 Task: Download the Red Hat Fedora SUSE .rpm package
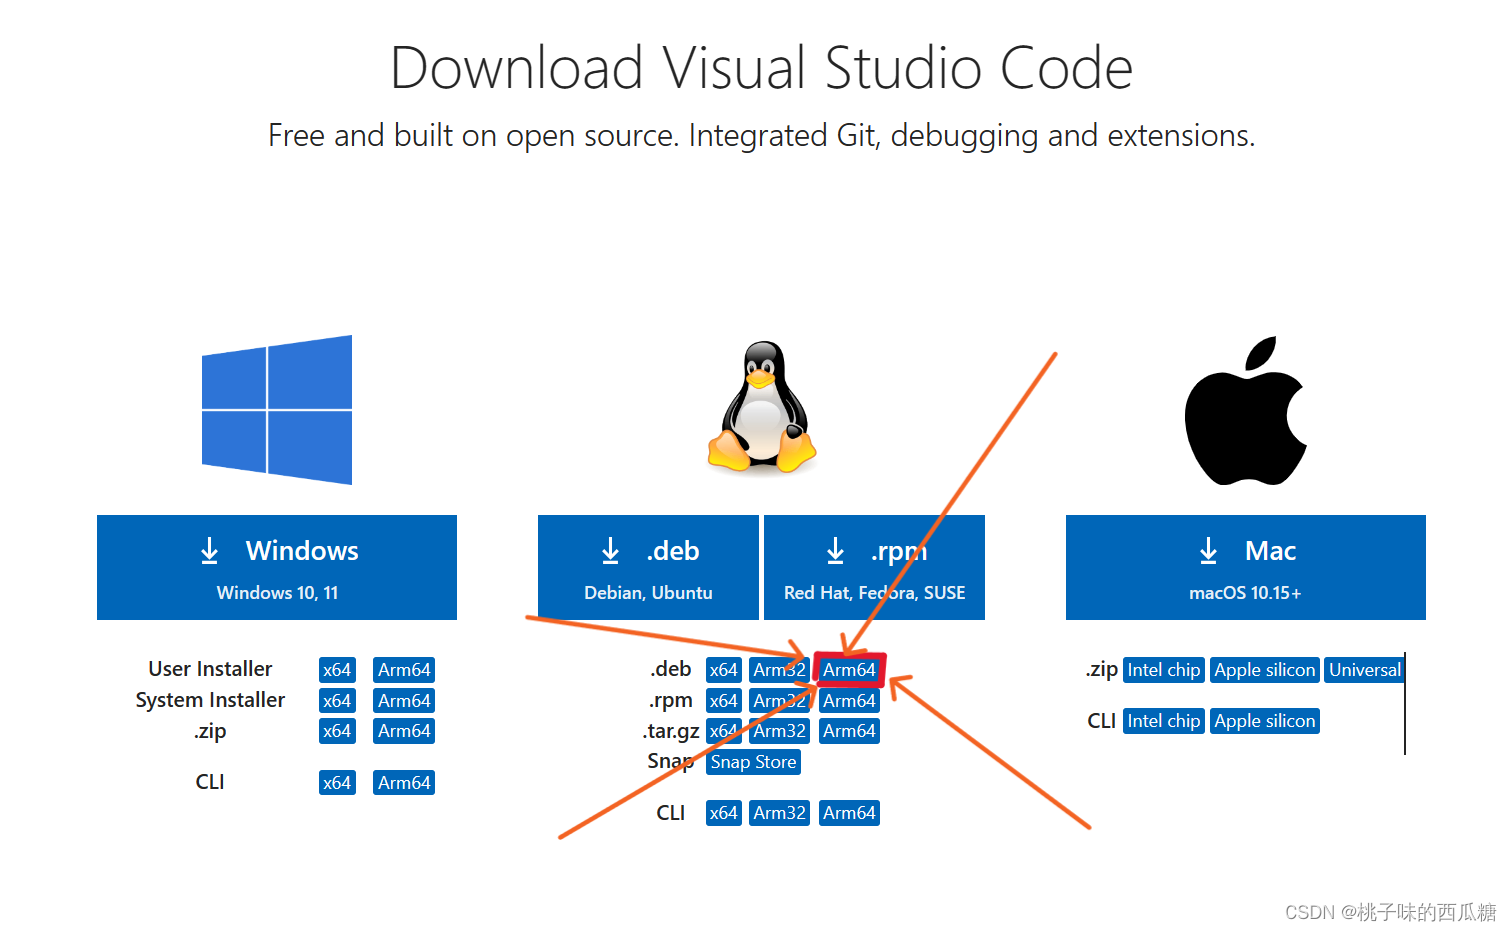point(873,567)
